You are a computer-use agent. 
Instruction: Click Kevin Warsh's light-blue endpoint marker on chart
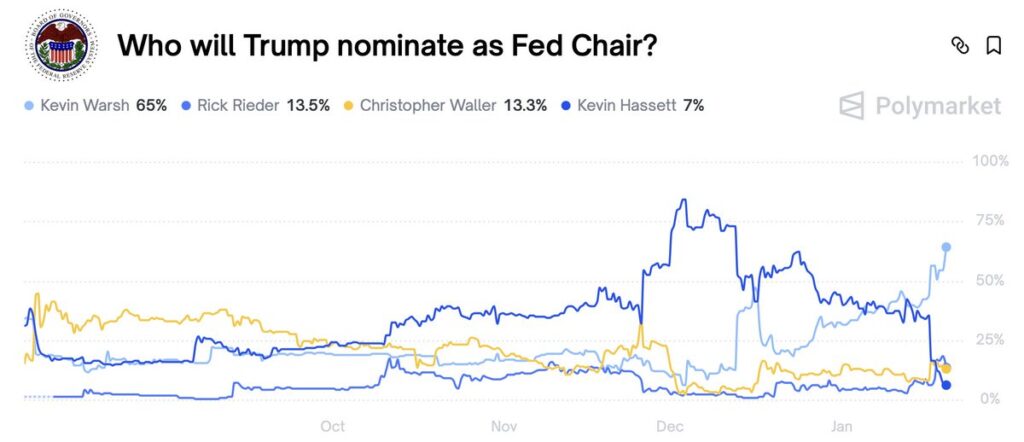(x=946, y=247)
